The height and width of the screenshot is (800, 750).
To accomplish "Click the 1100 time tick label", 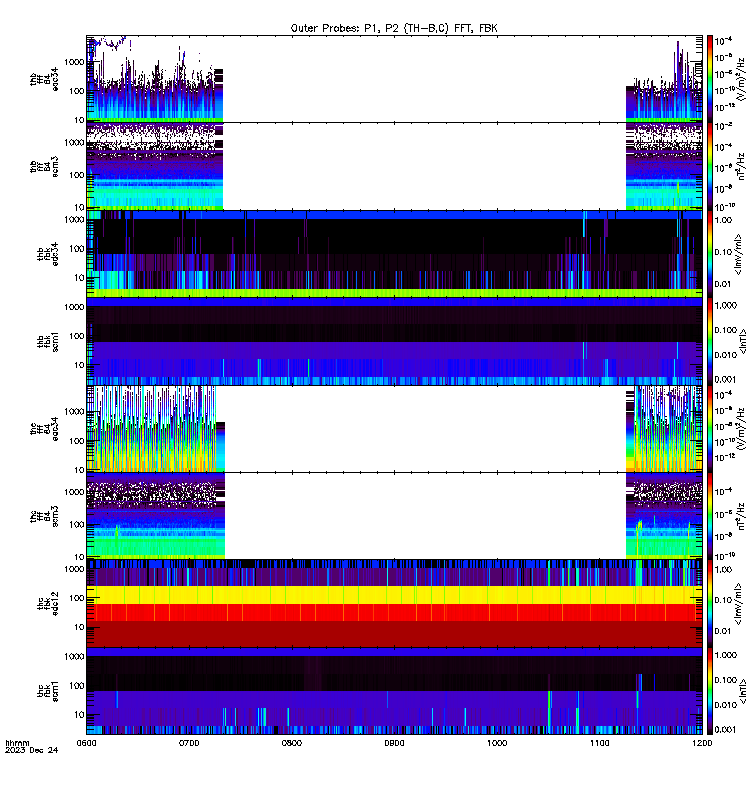I will (599, 743).
